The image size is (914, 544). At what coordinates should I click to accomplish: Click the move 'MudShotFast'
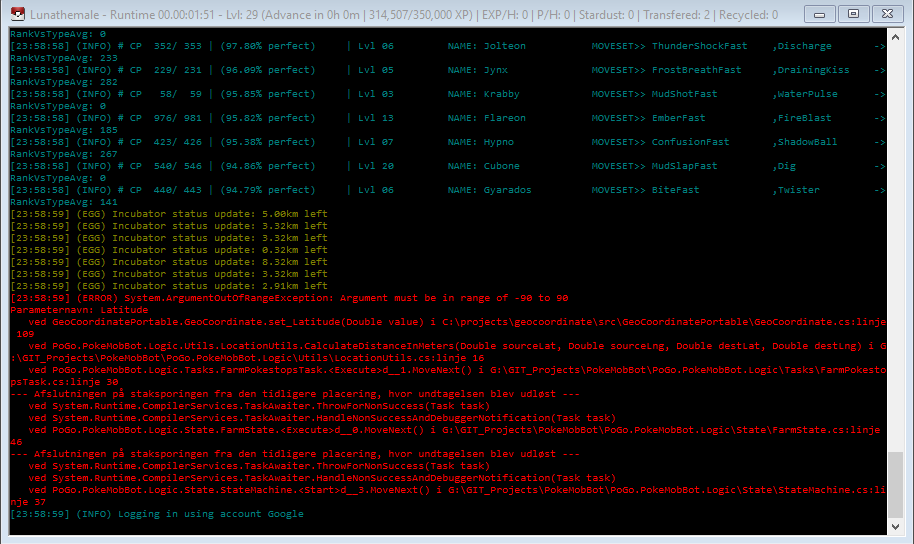click(684, 94)
